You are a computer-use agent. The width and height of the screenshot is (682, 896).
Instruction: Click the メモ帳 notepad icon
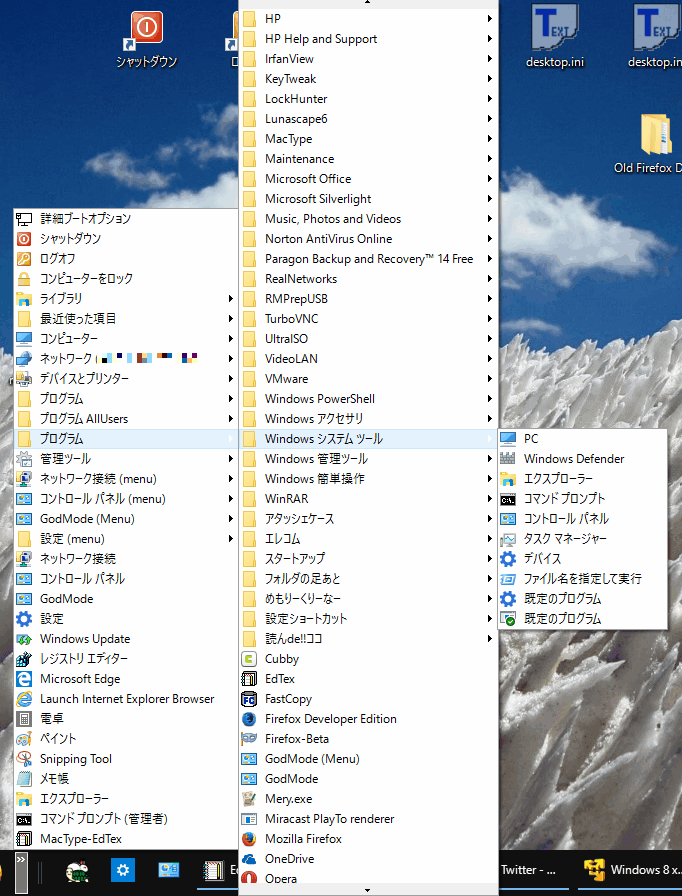click(24, 779)
